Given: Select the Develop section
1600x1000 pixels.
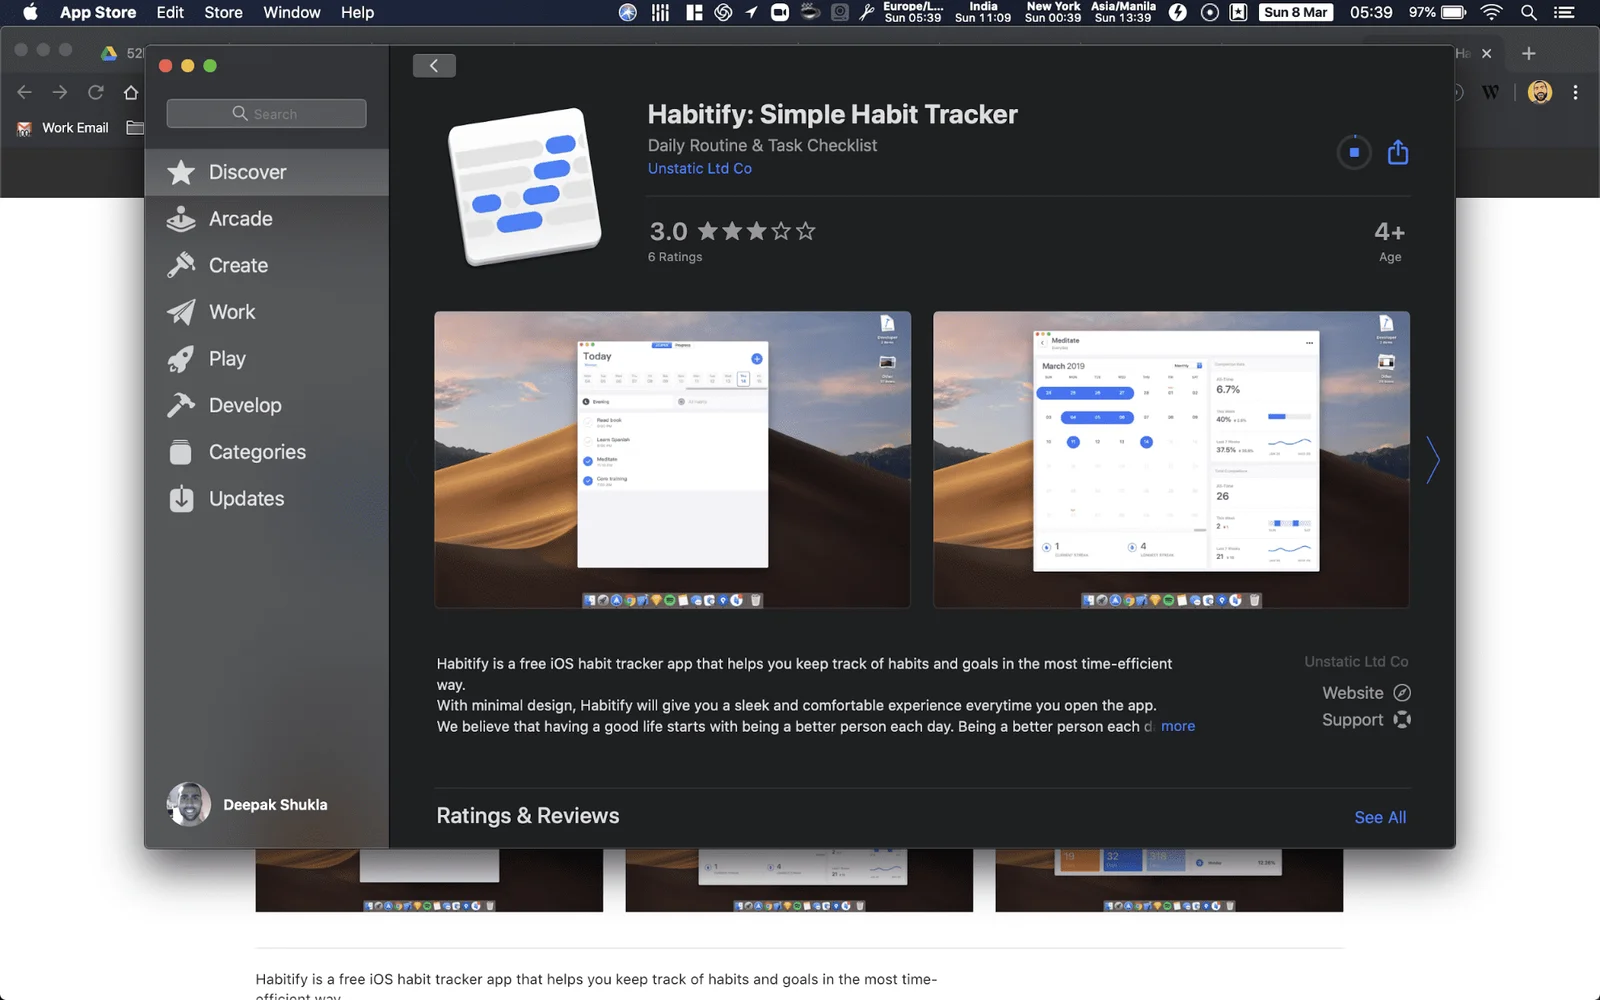Looking at the screenshot, I should click(267, 405).
